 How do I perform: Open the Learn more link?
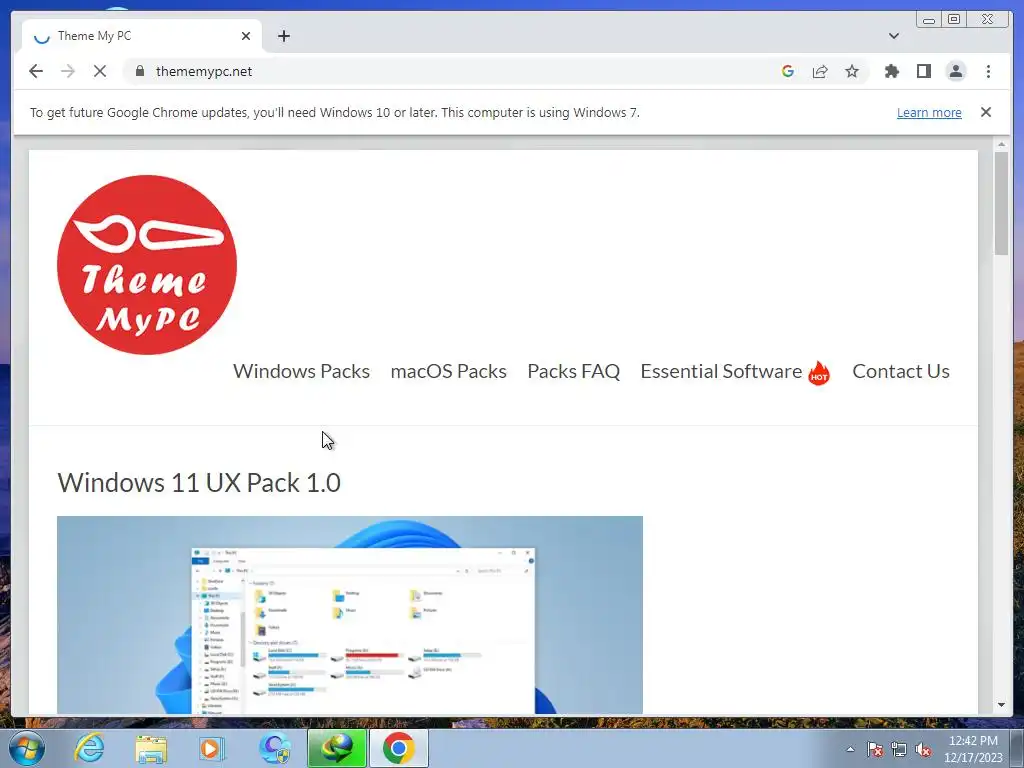tap(929, 112)
